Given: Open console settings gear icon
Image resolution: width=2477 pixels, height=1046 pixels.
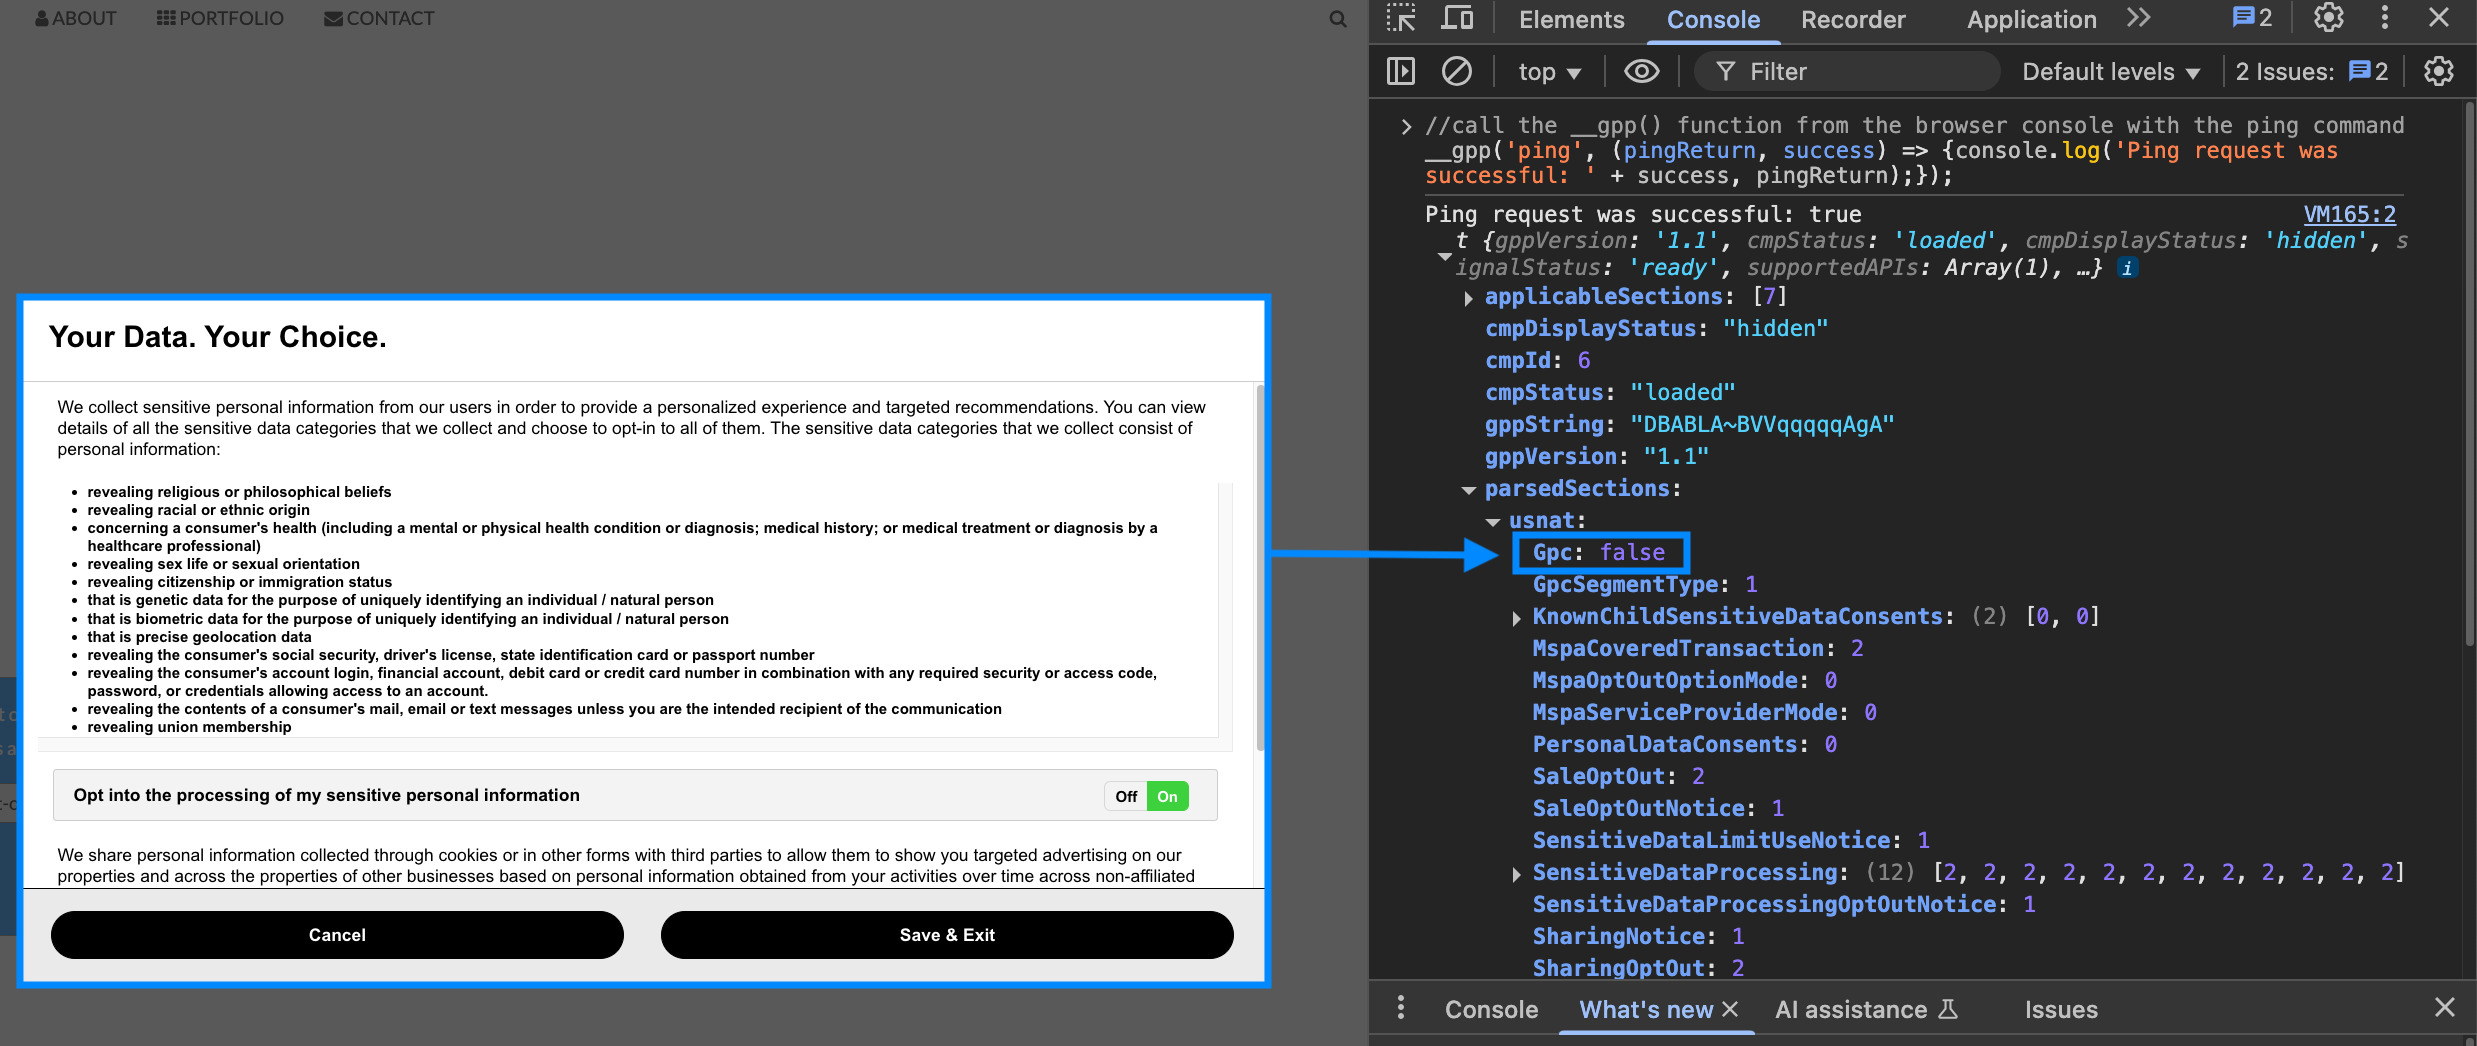Looking at the screenshot, I should click(2439, 71).
